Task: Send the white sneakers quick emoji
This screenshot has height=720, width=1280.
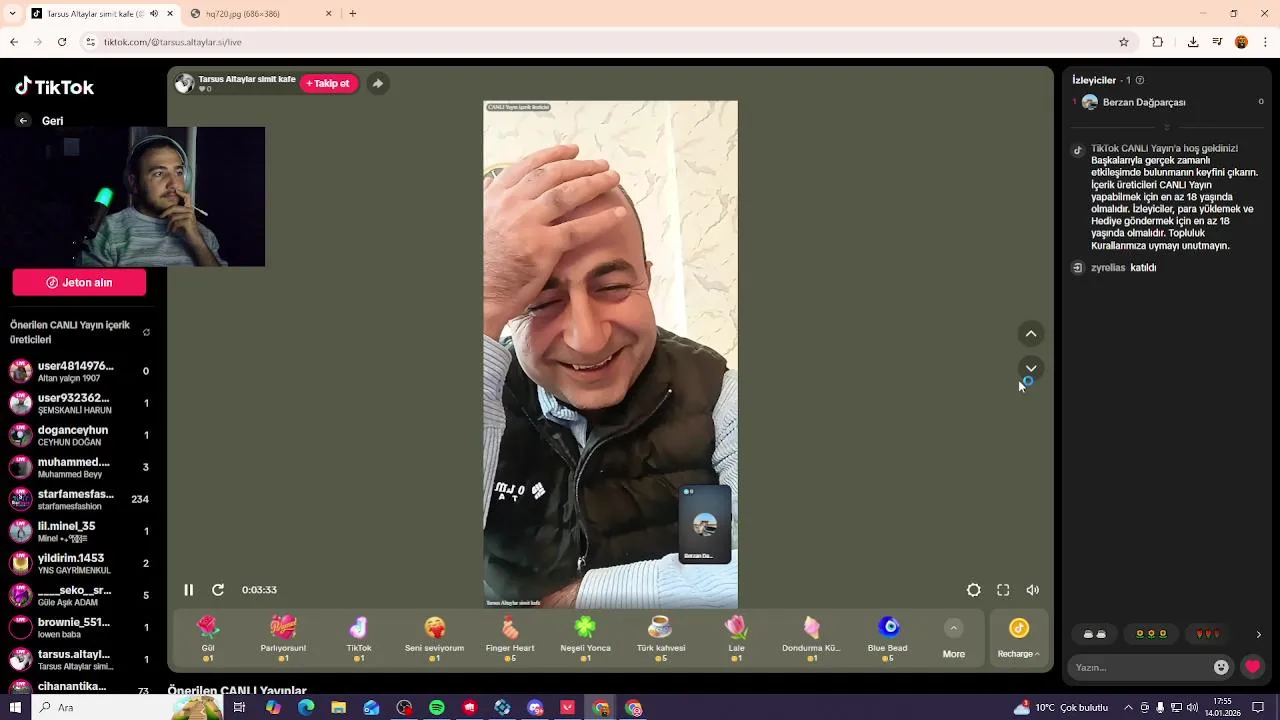Action: coord(1095,634)
